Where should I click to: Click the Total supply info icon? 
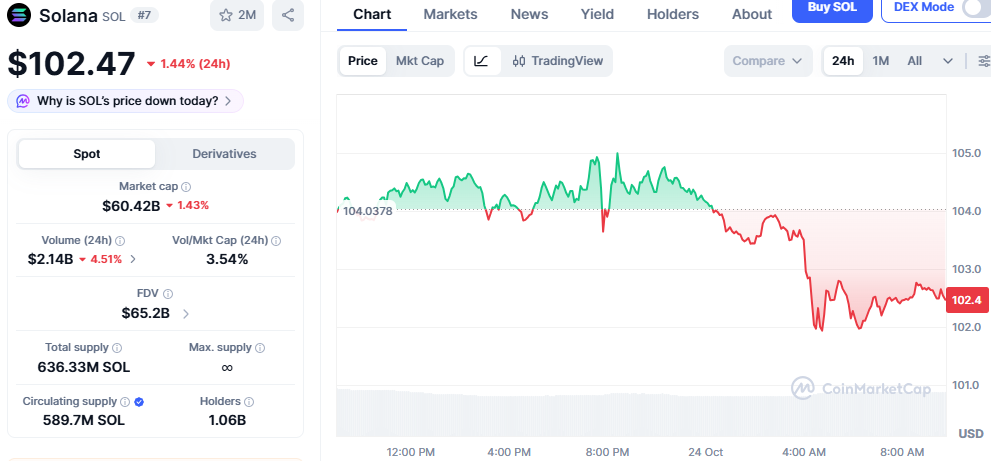tap(117, 348)
